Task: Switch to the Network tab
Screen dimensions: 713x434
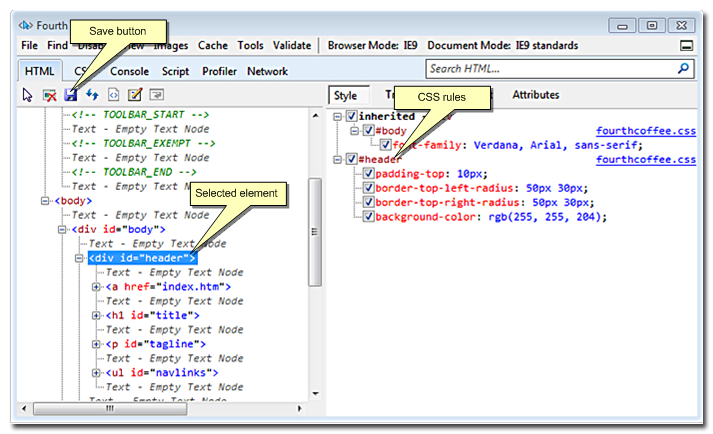Action: [267, 71]
